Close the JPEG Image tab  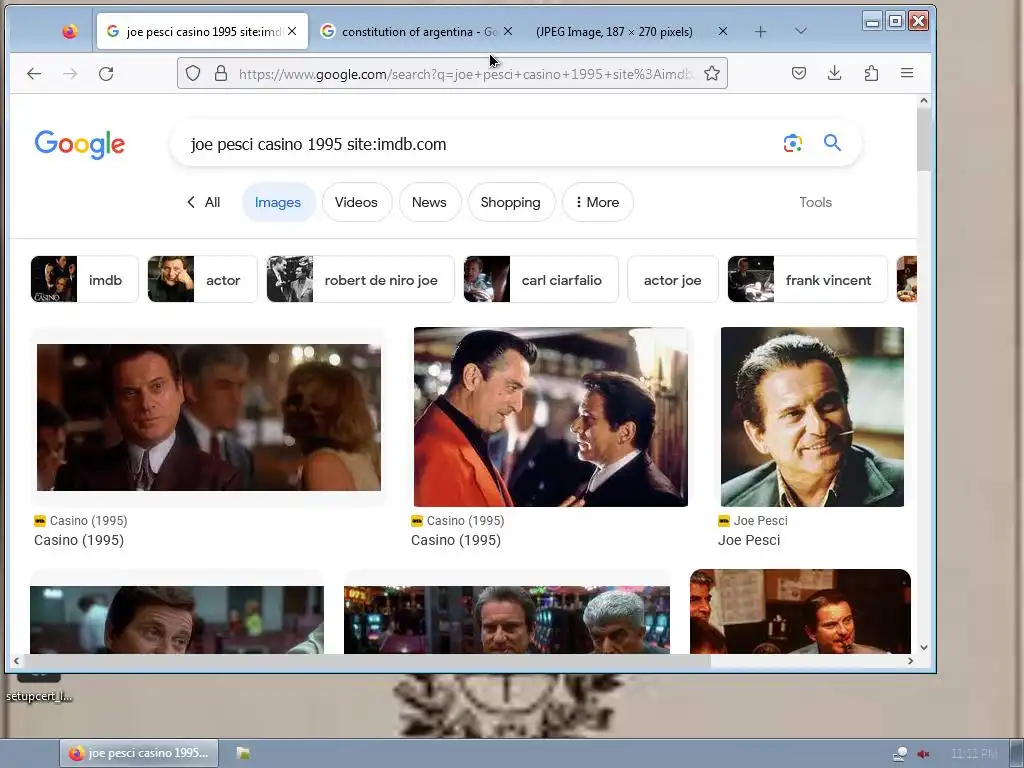(722, 31)
